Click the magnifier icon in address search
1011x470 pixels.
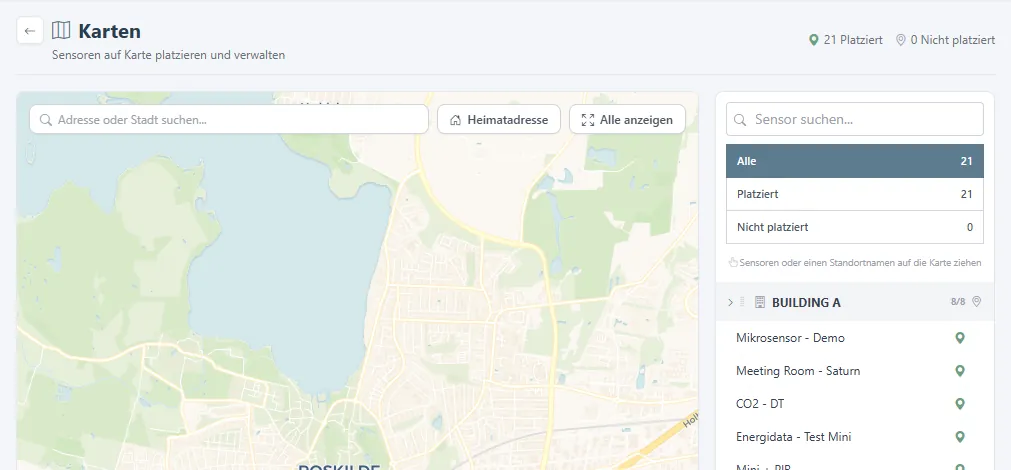pyautogui.click(x=46, y=120)
